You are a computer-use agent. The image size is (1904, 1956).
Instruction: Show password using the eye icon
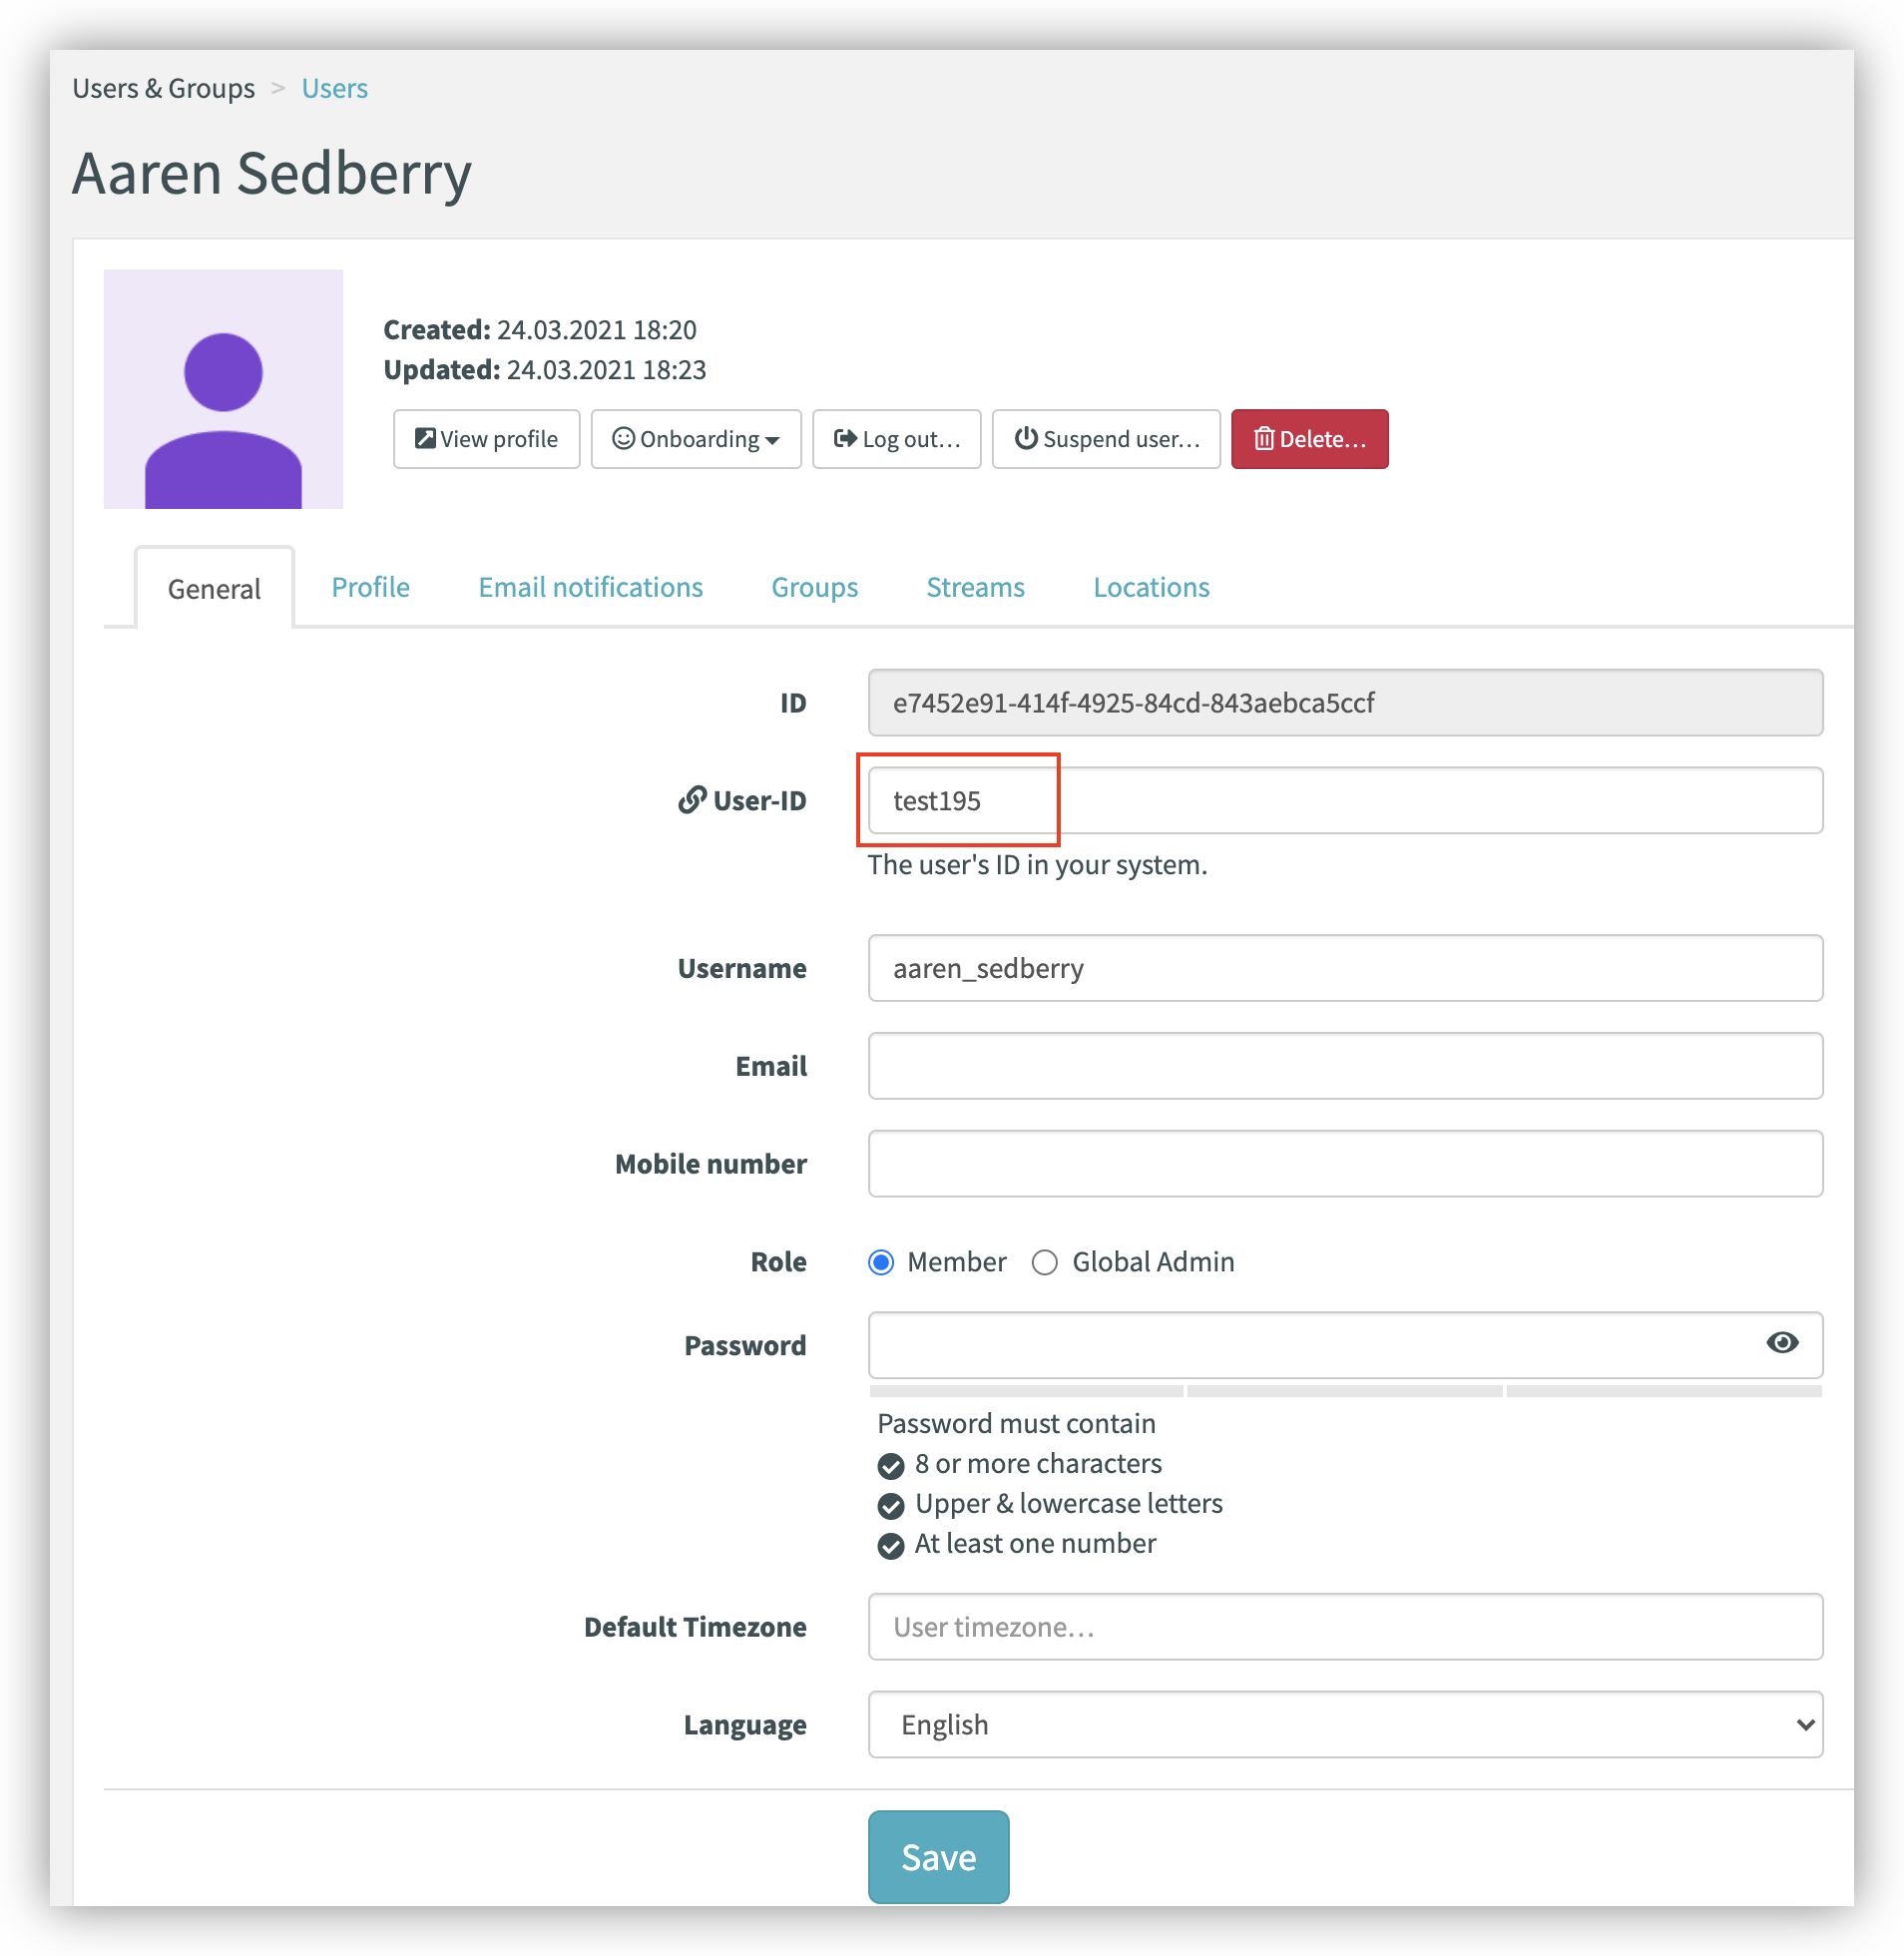coord(1781,1342)
